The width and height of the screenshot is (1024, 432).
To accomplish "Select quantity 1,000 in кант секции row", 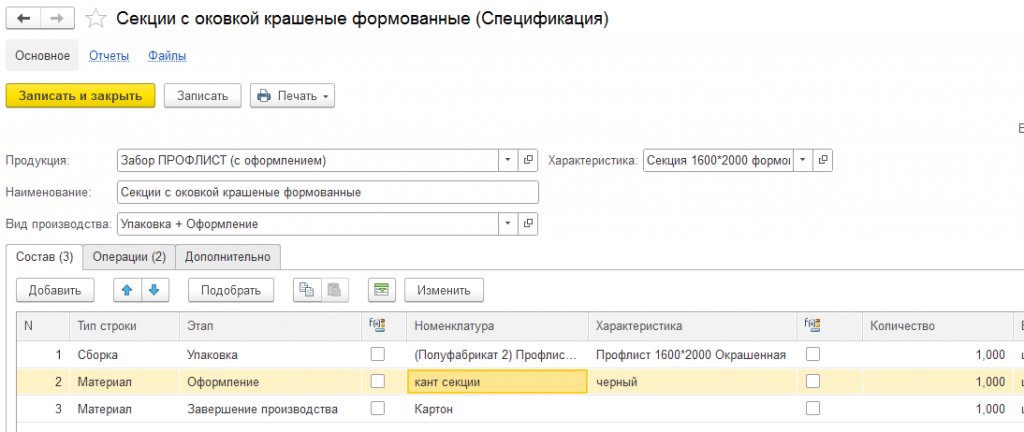I will pos(937,382).
